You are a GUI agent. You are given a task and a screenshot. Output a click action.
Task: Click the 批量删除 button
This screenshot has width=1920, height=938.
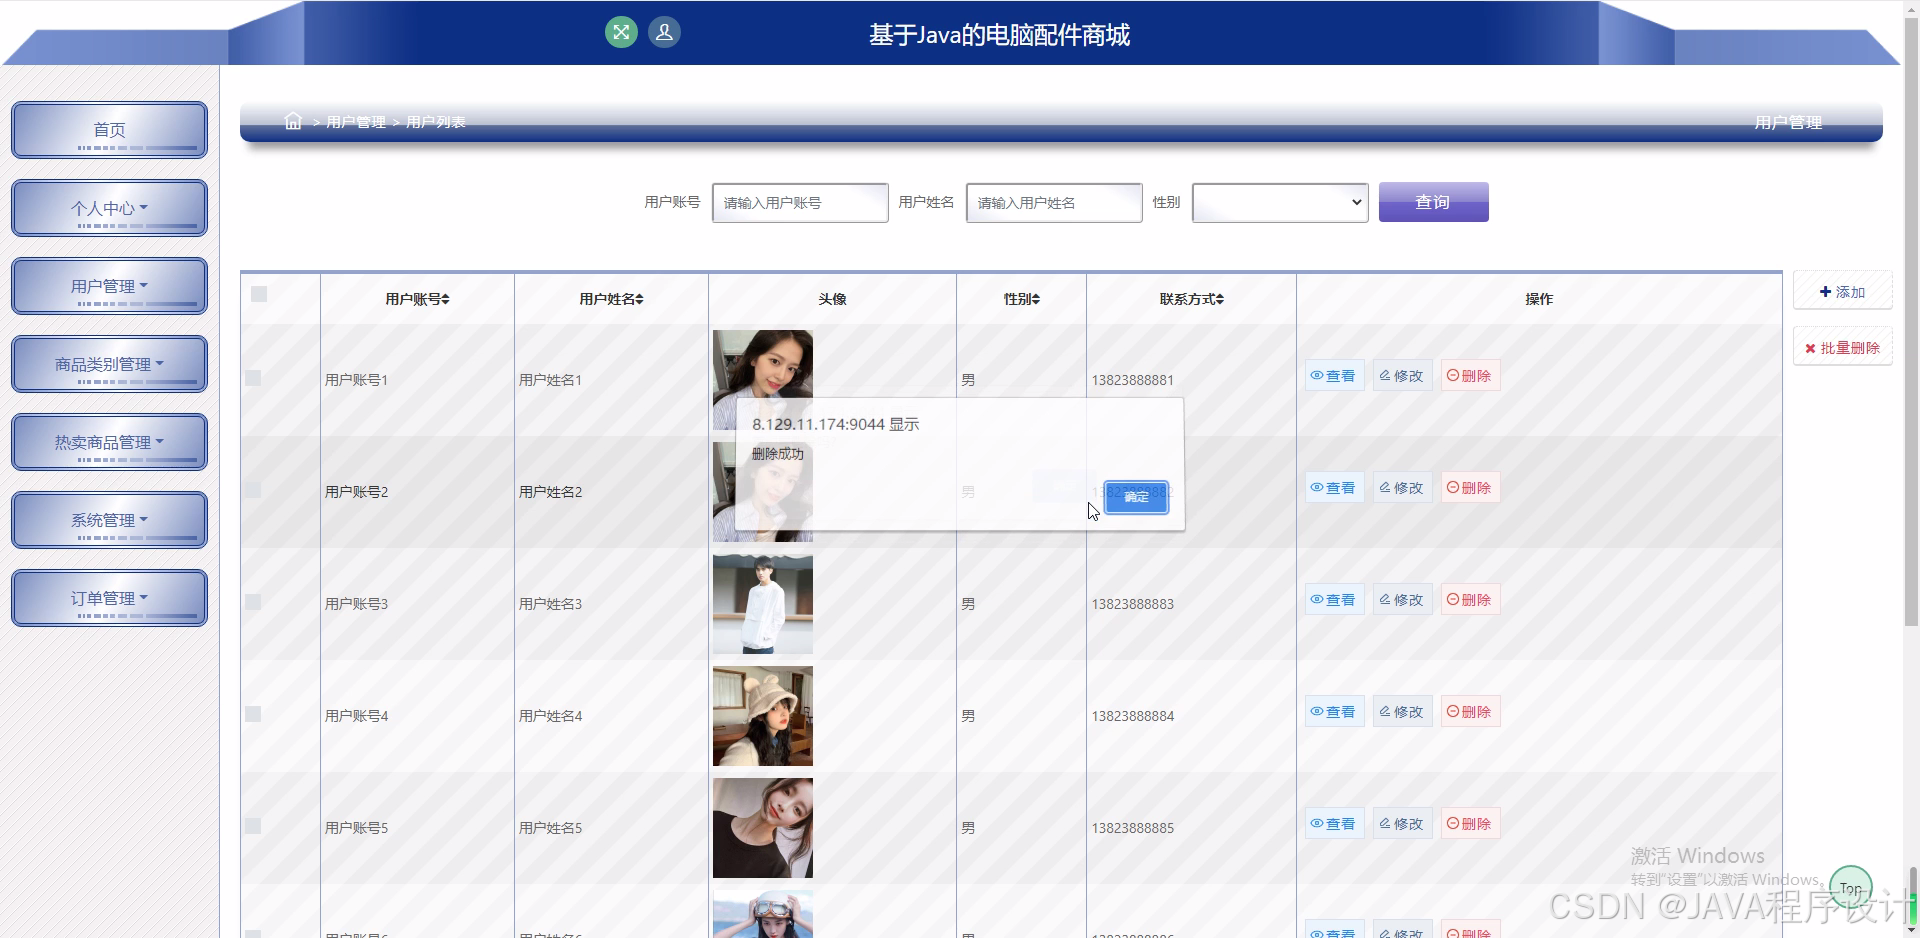coord(1842,348)
